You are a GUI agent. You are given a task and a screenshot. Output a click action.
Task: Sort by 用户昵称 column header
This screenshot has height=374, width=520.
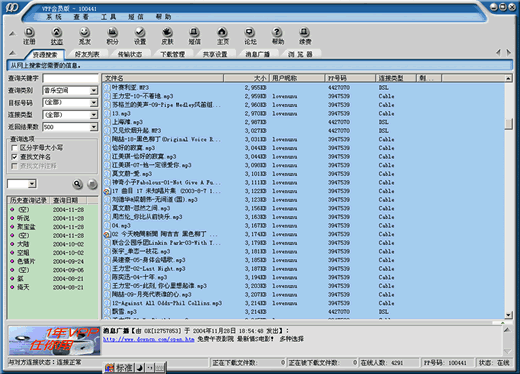296,78
